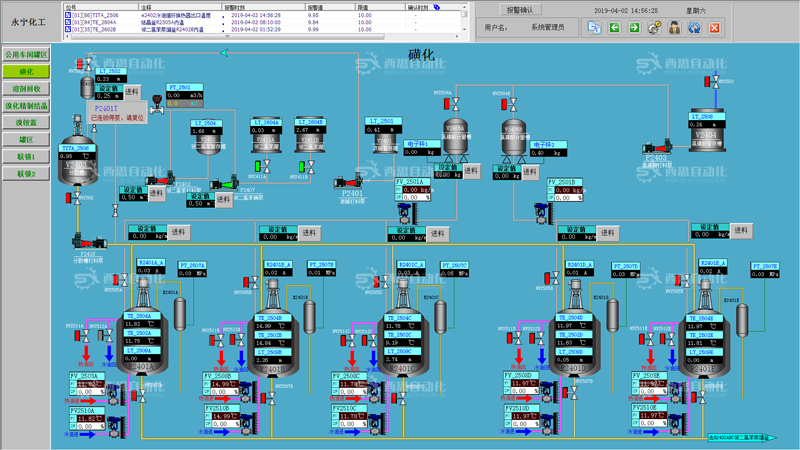Viewport: 800px width, 450px height.
Task: Toggle valve HV2504A above metering tank
Action: [x=452, y=104]
